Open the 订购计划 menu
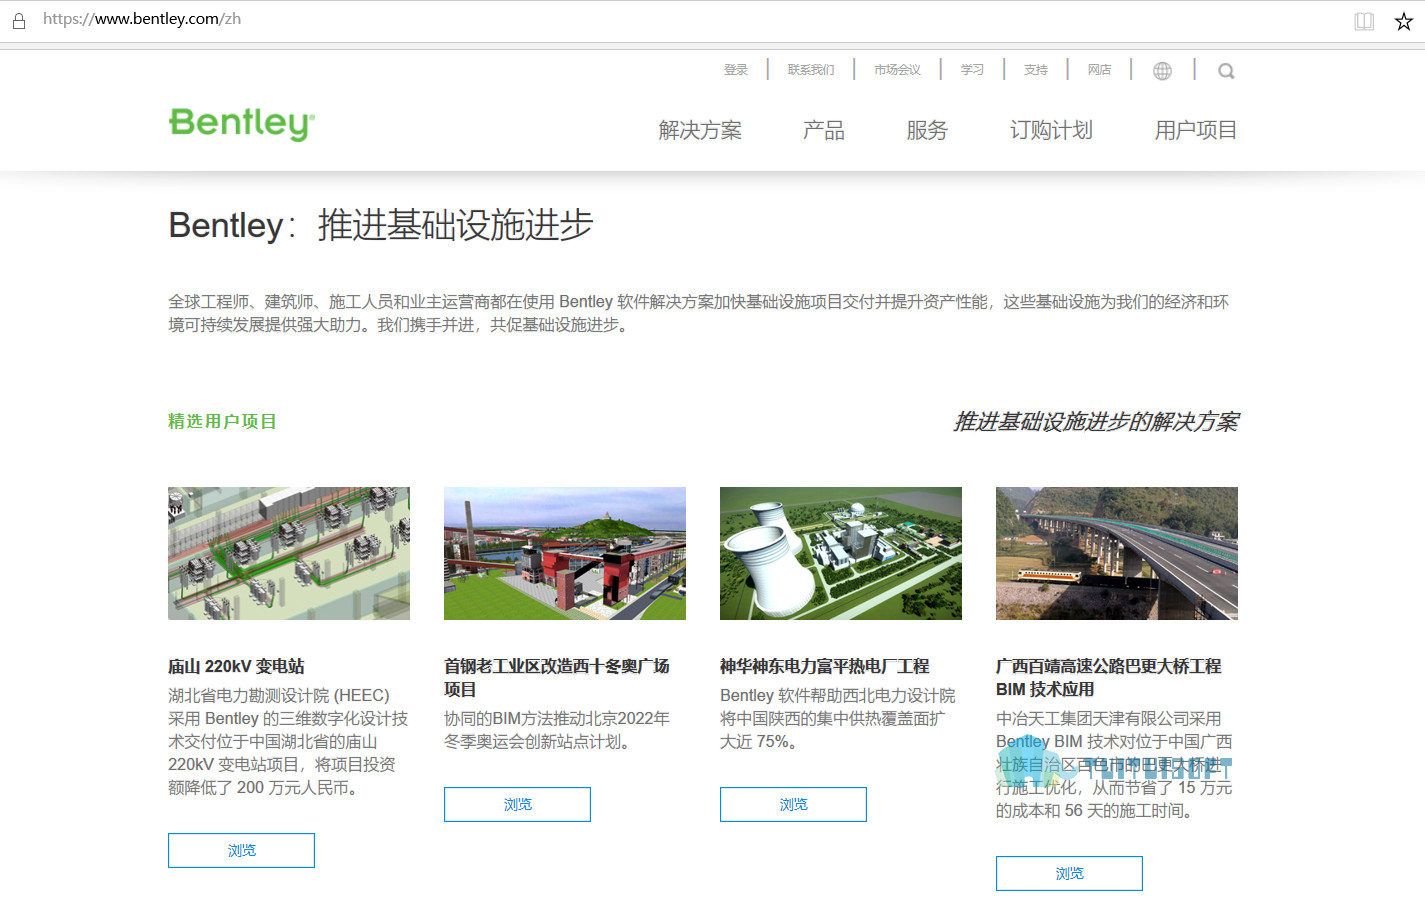This screenshot has width=1425, height=901. [1051, 130]
